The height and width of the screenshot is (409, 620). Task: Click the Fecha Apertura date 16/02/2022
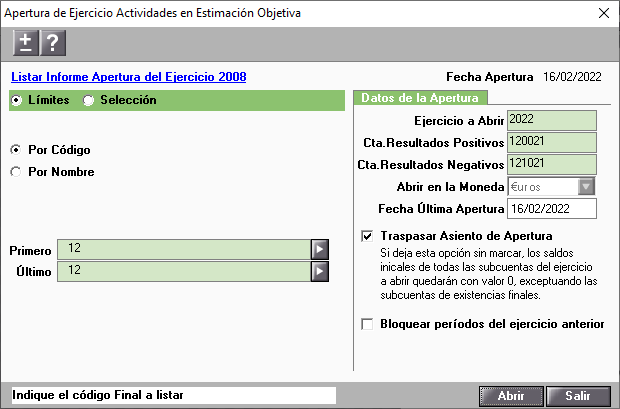(572, 77)
